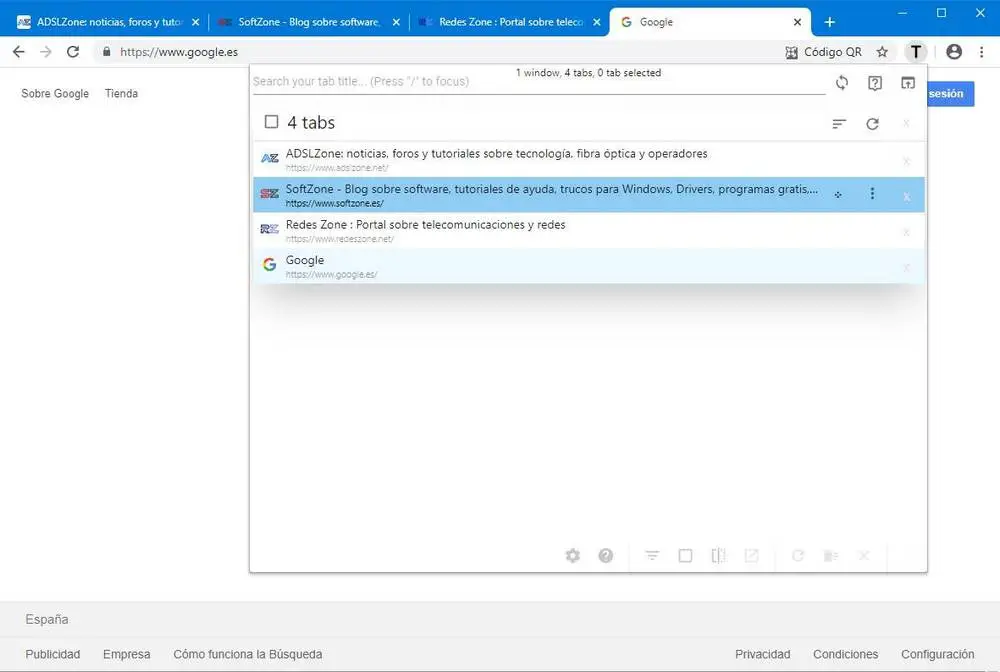
Task: Click the reload selected tabs footer icon
Action: [798, 555]
